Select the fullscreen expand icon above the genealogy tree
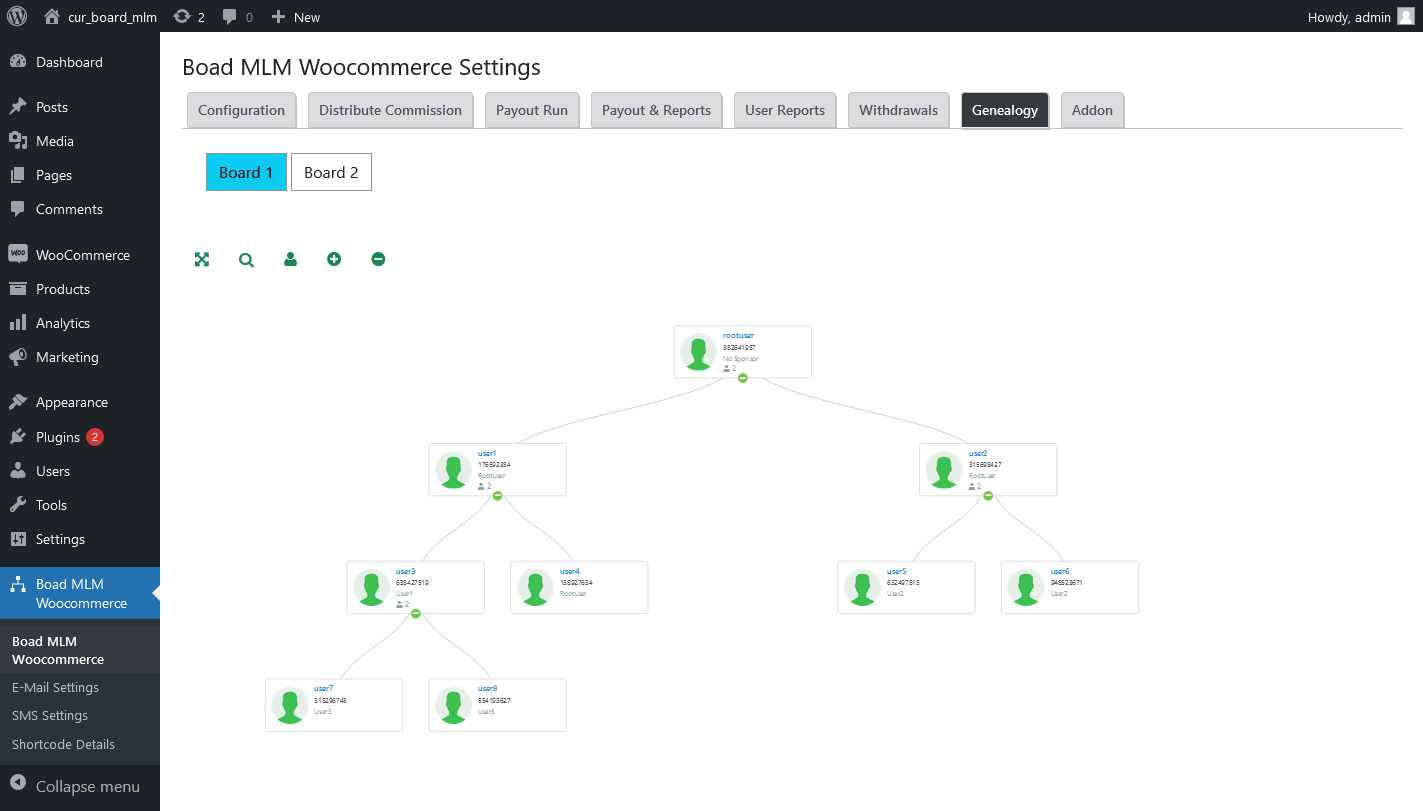 [202, 258]
